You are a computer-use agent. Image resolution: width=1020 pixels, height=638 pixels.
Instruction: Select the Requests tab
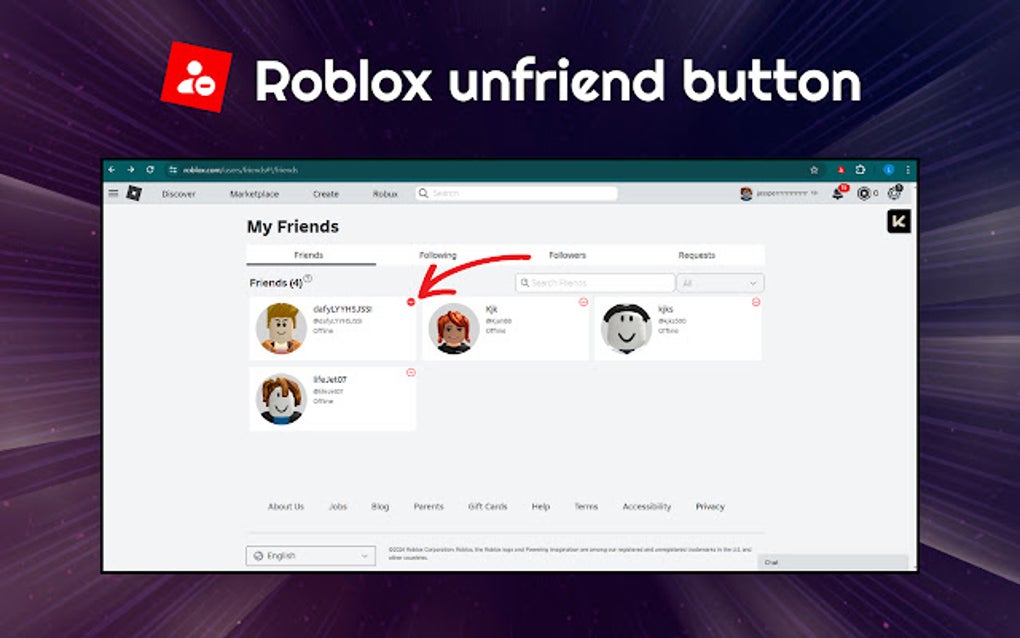(696, 255)
